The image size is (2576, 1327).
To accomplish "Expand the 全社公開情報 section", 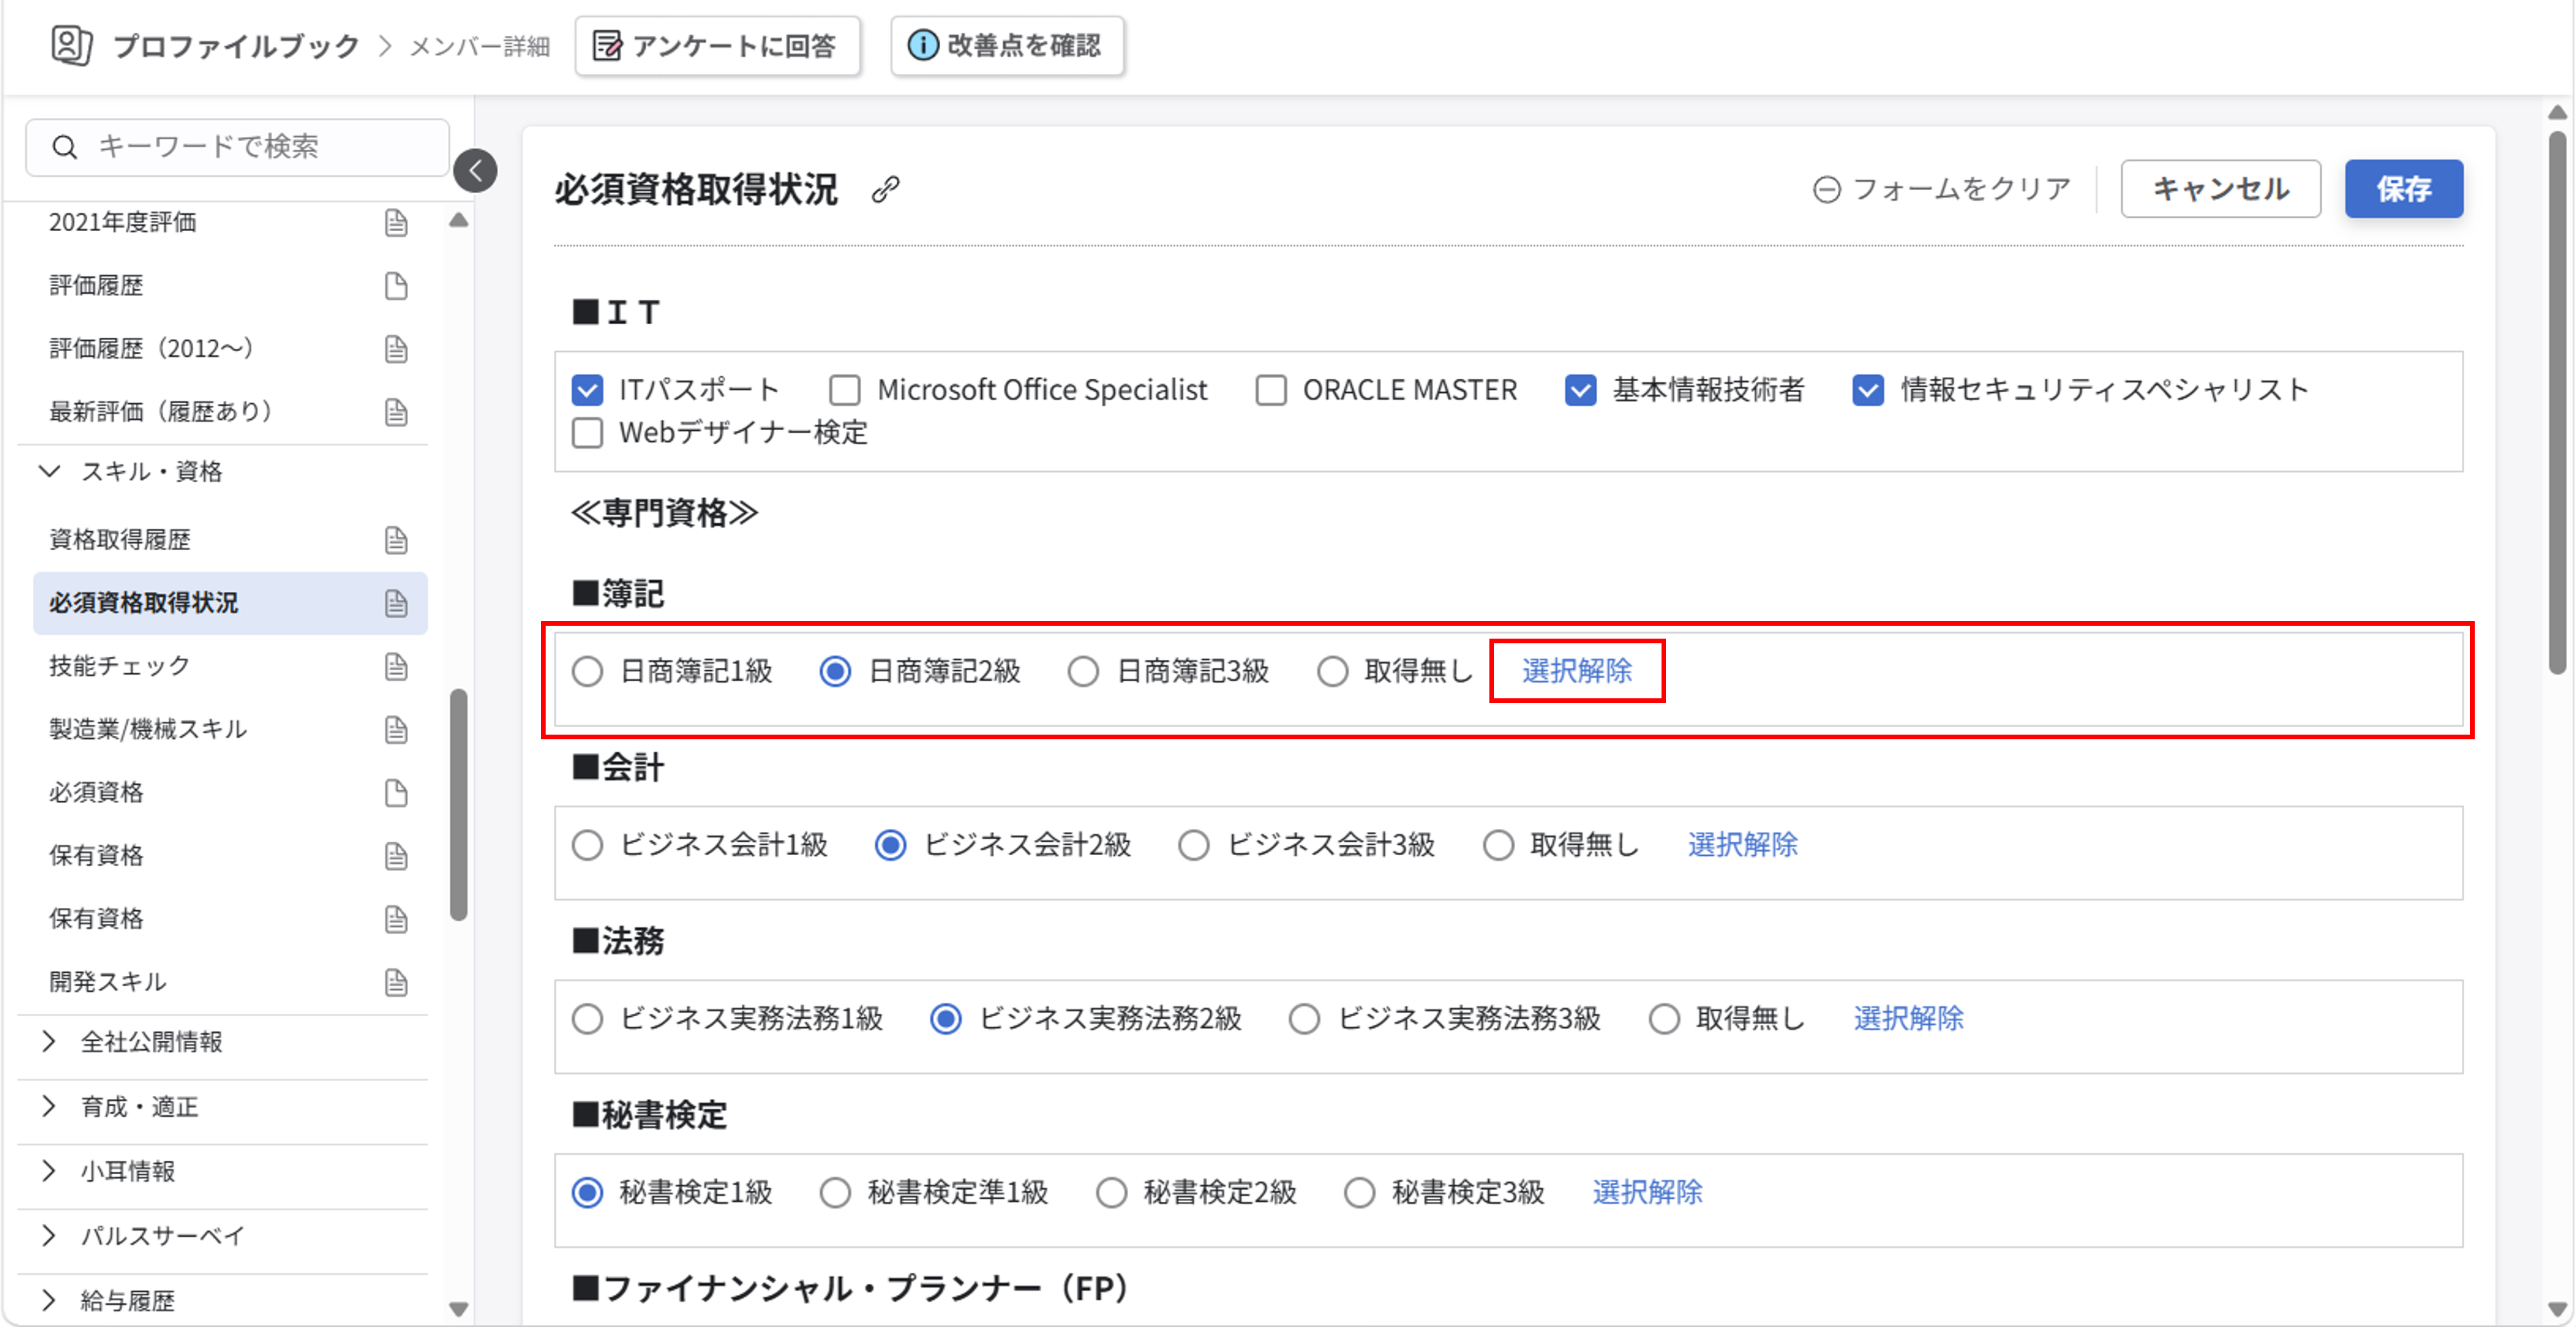I will click(49, 1042).
